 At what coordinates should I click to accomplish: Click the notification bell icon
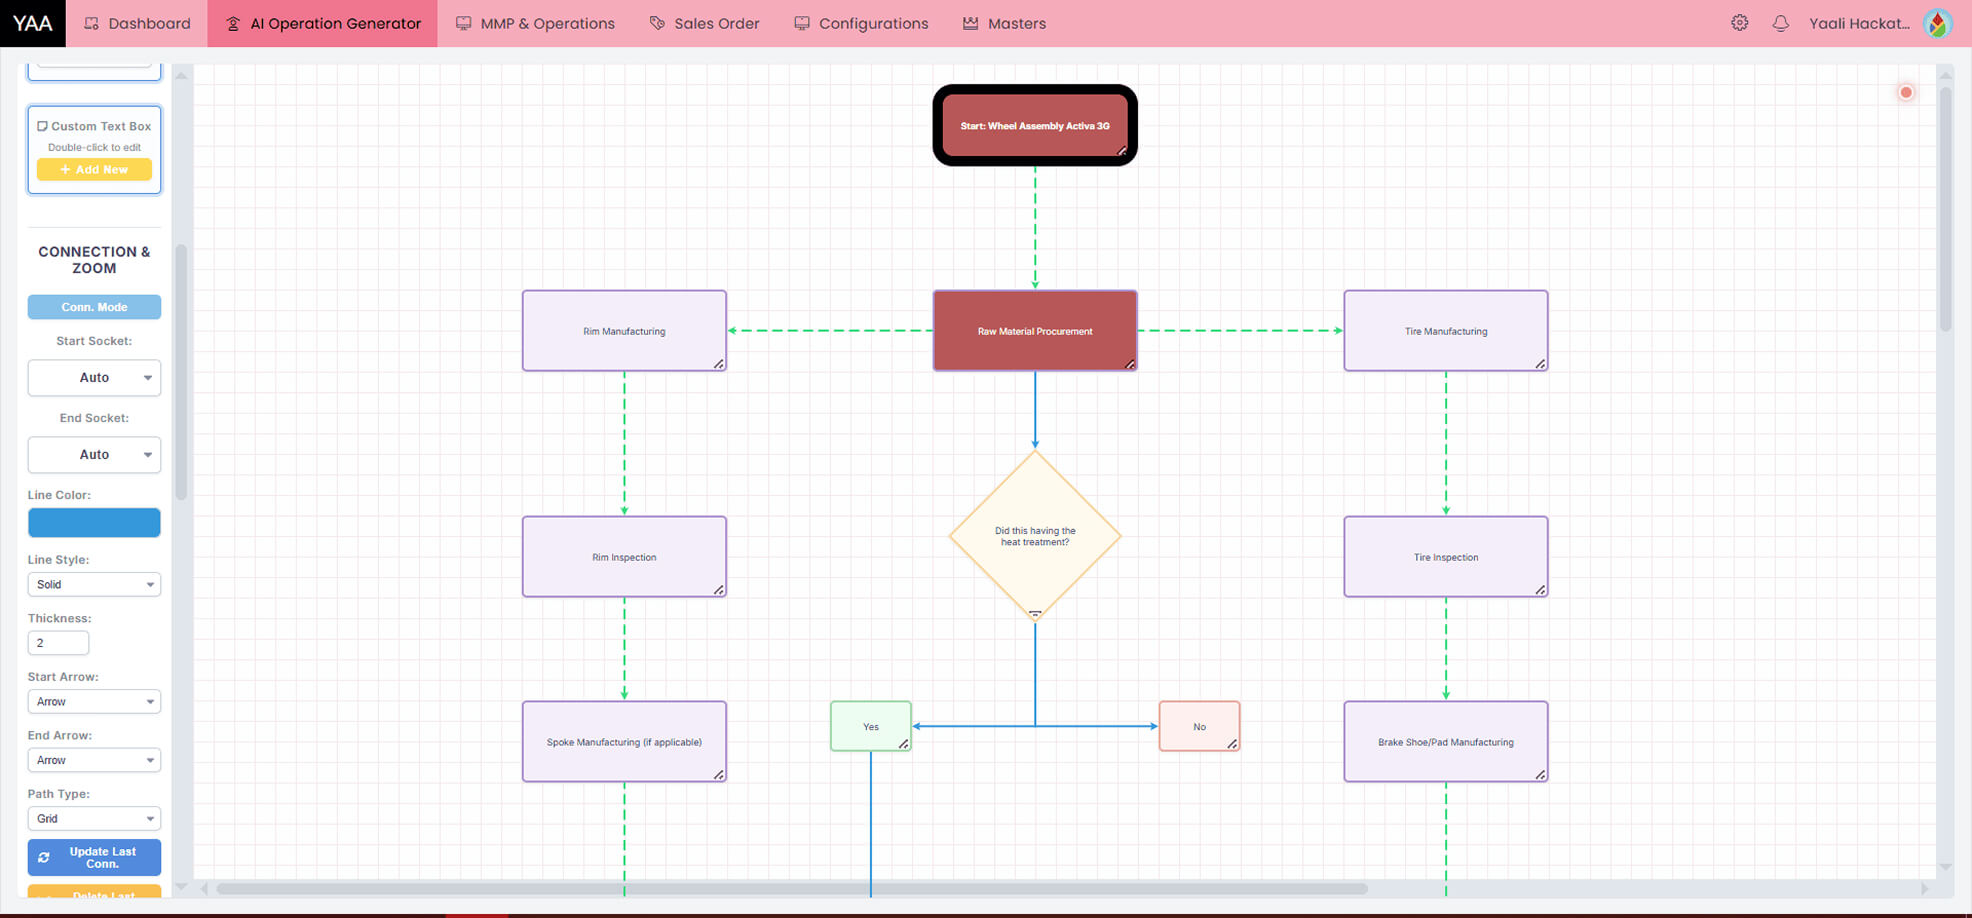pyautogui.click(x=1781, y=22)
